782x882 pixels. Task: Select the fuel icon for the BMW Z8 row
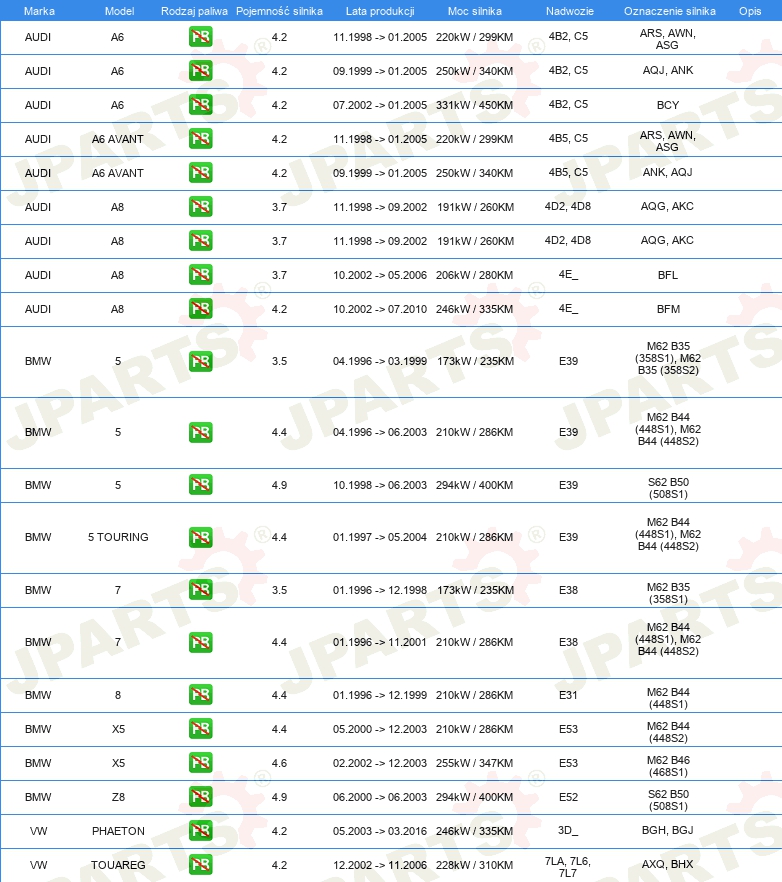click(200, 796)
